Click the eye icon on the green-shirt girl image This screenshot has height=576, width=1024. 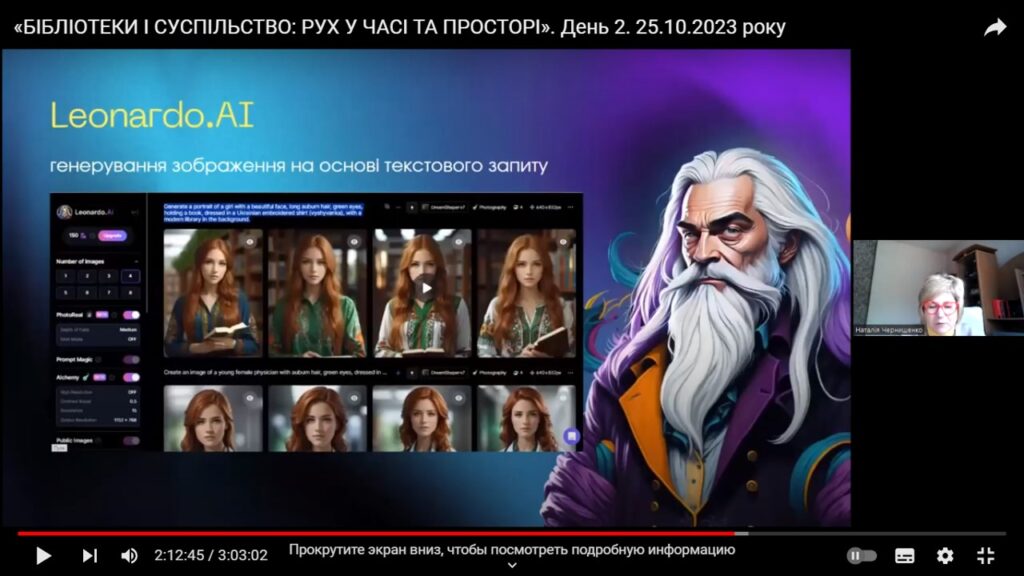(x=355, y=242)
